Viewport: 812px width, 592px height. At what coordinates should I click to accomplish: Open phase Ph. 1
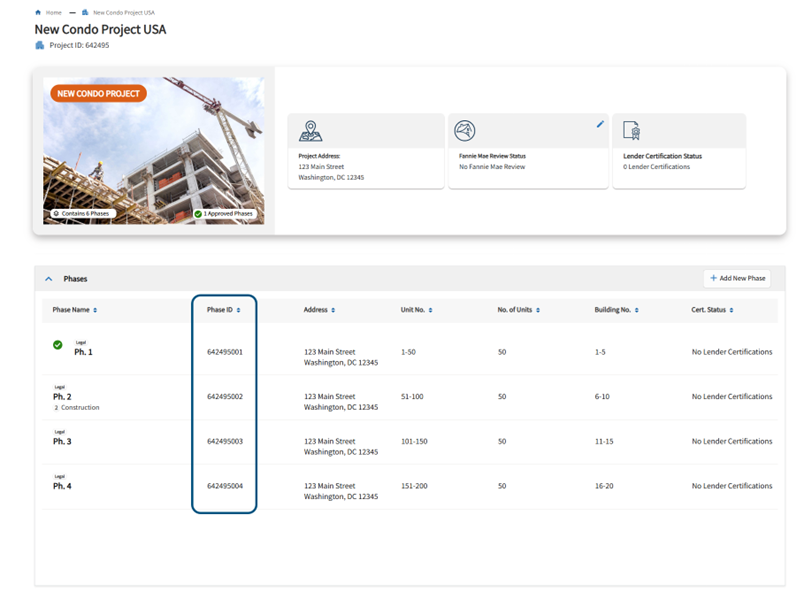pyautogui.click(x=83, y=352)
